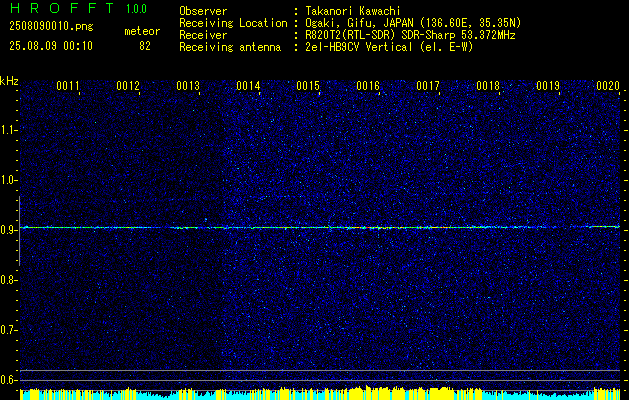Click the 0020 time marker
Viewport: 629px width, 400px height.
tap(608, 86)
